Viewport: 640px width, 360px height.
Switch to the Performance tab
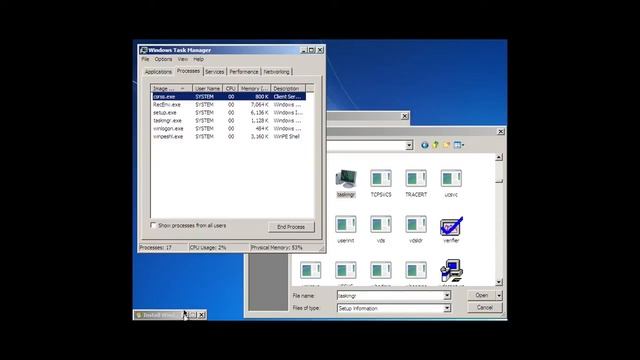click(244, 72)
